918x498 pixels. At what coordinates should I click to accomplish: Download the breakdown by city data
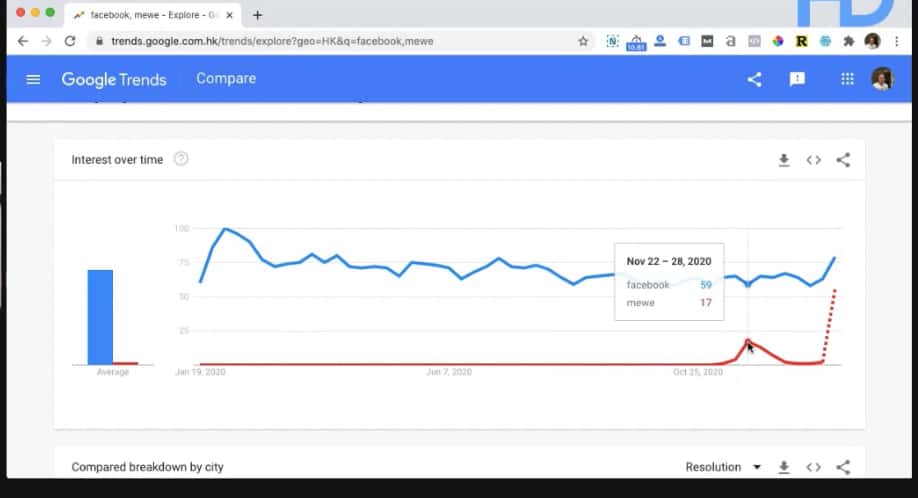tap(784, 467)
